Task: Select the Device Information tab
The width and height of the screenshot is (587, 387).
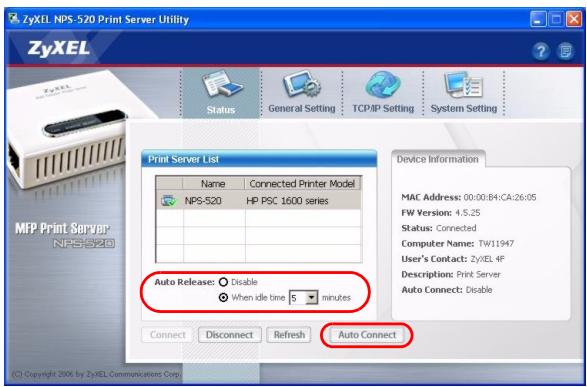Action: [438, 159]
